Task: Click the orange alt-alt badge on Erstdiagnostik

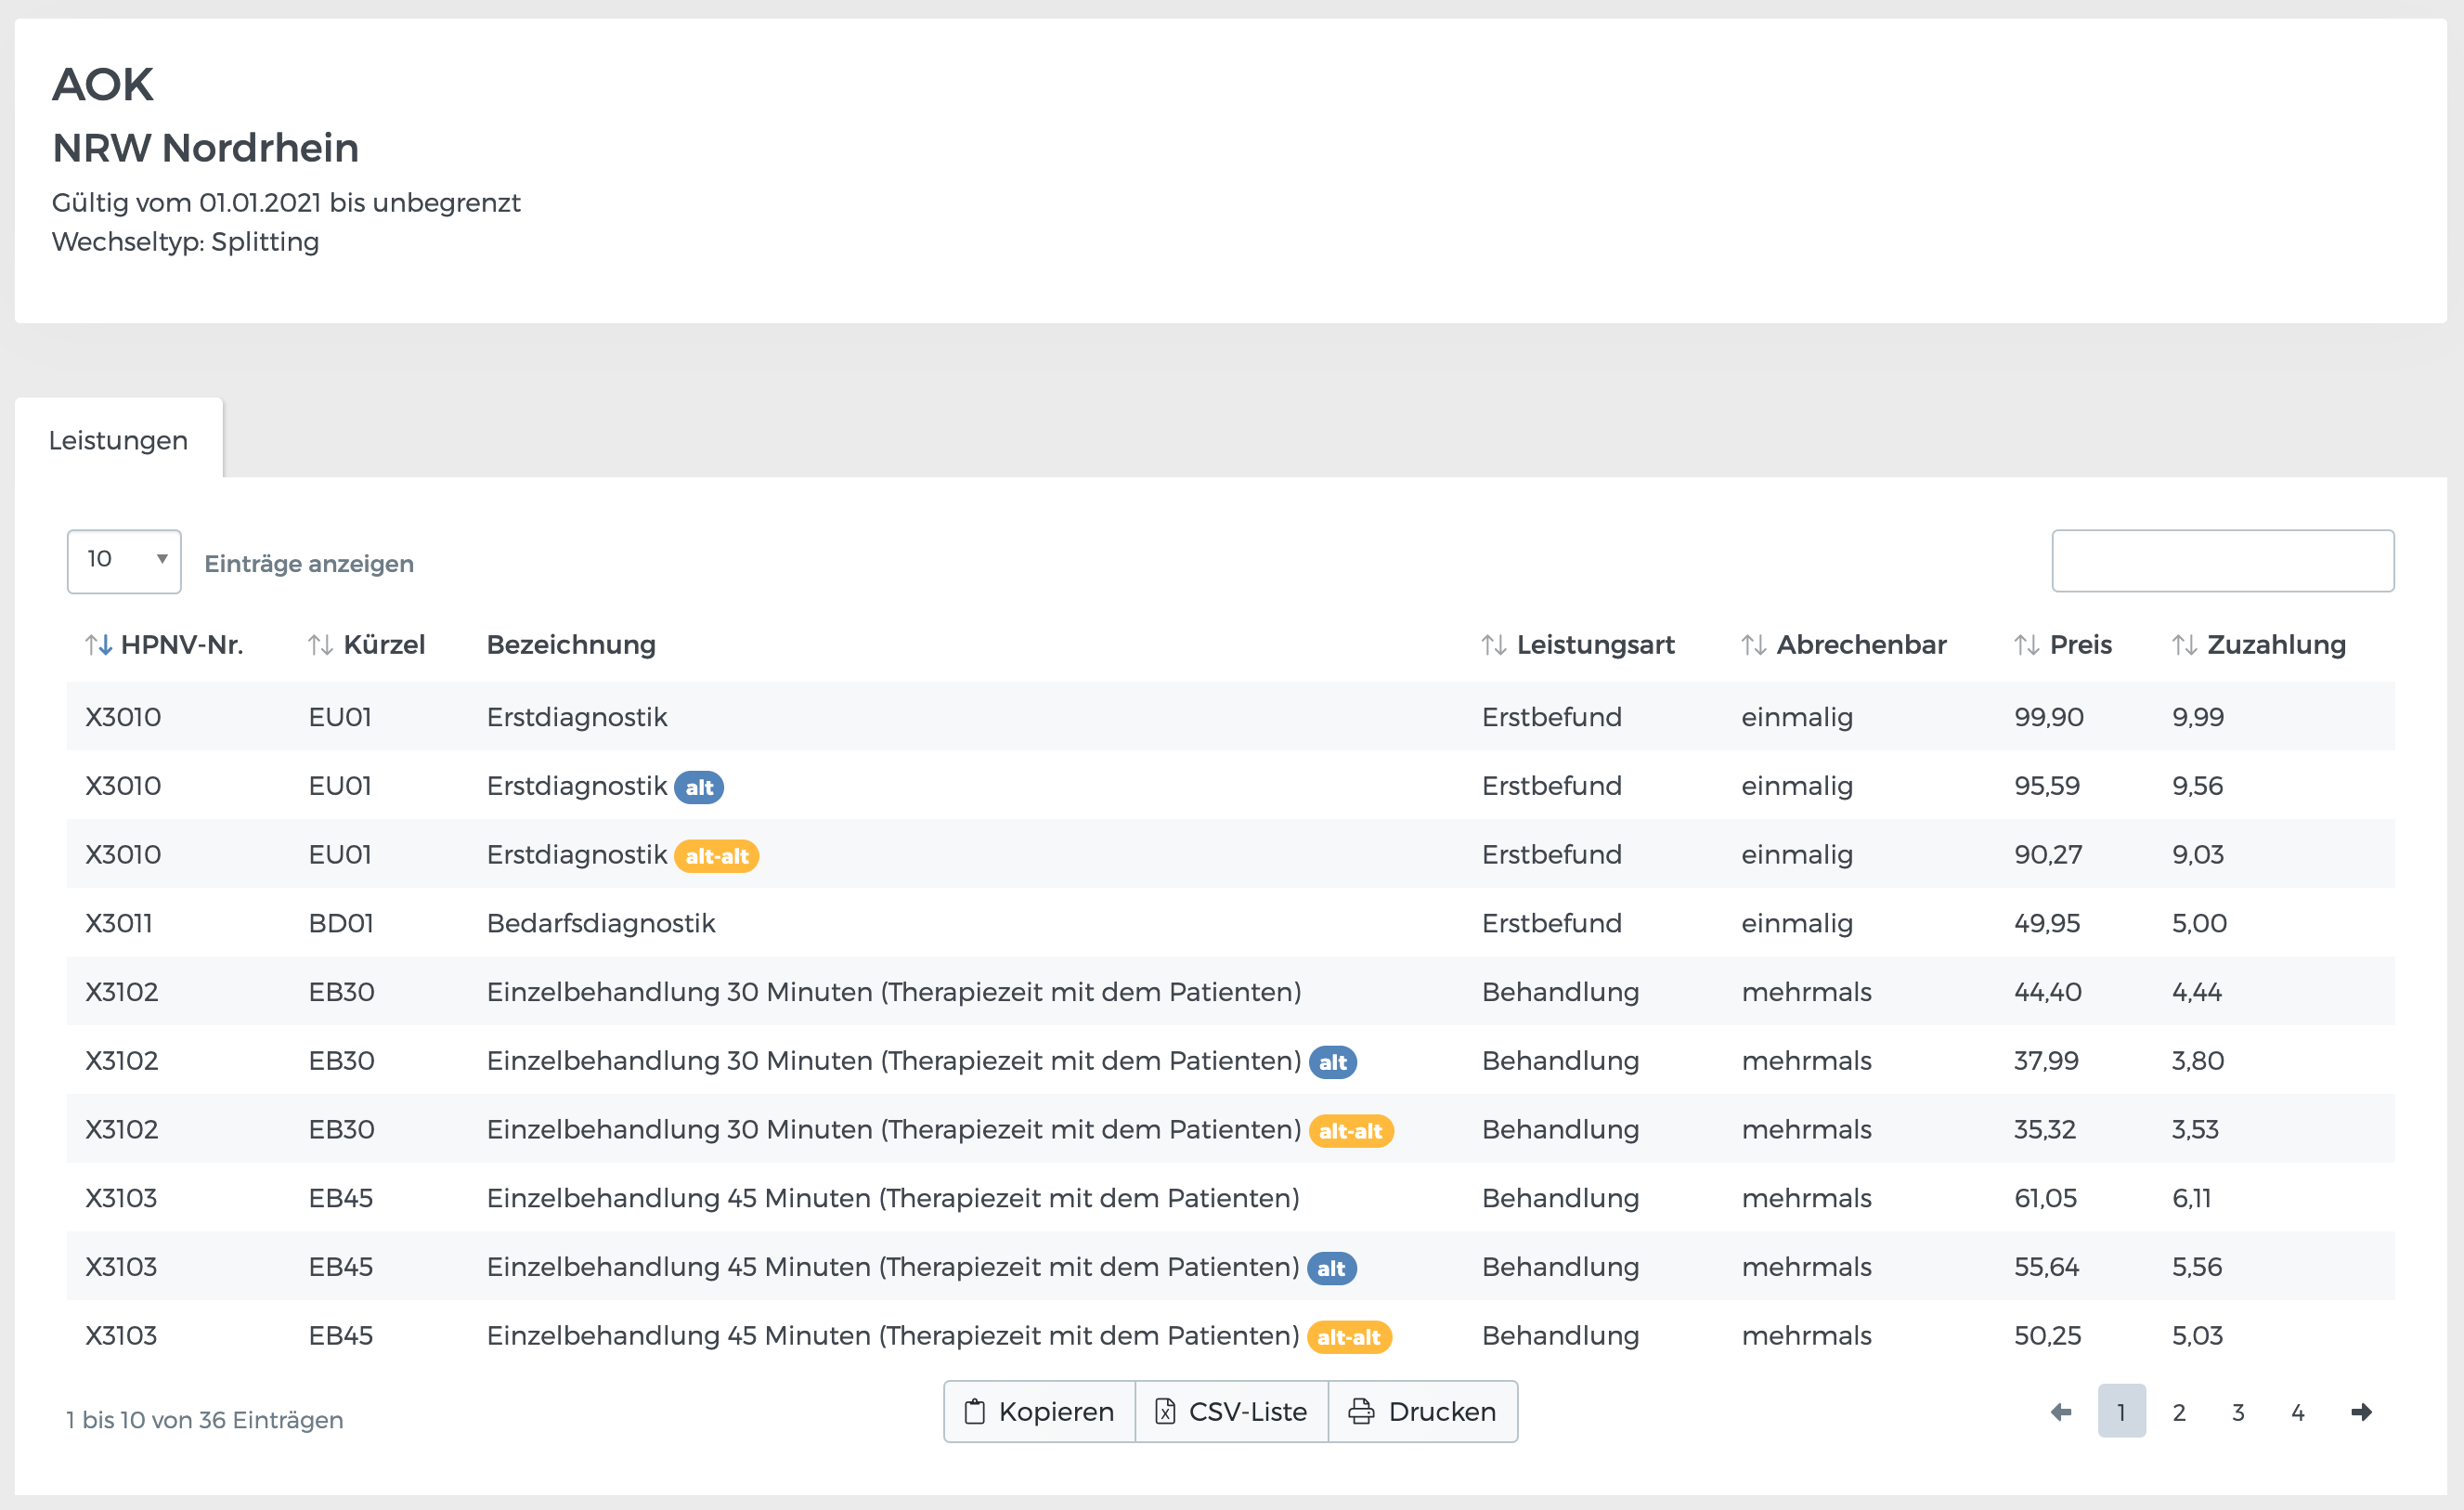Action: click(716, 857)
